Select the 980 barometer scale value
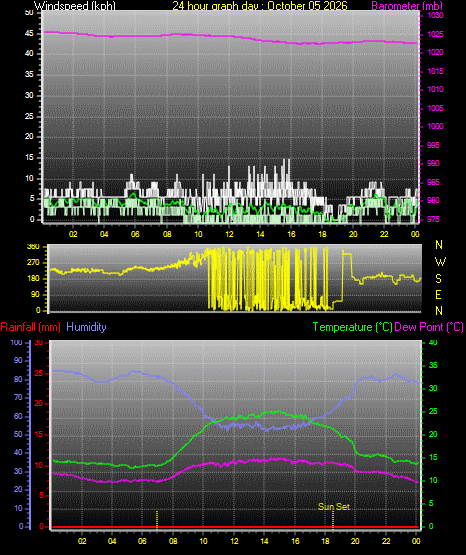466x555 pixels. [x=433, y=200]
